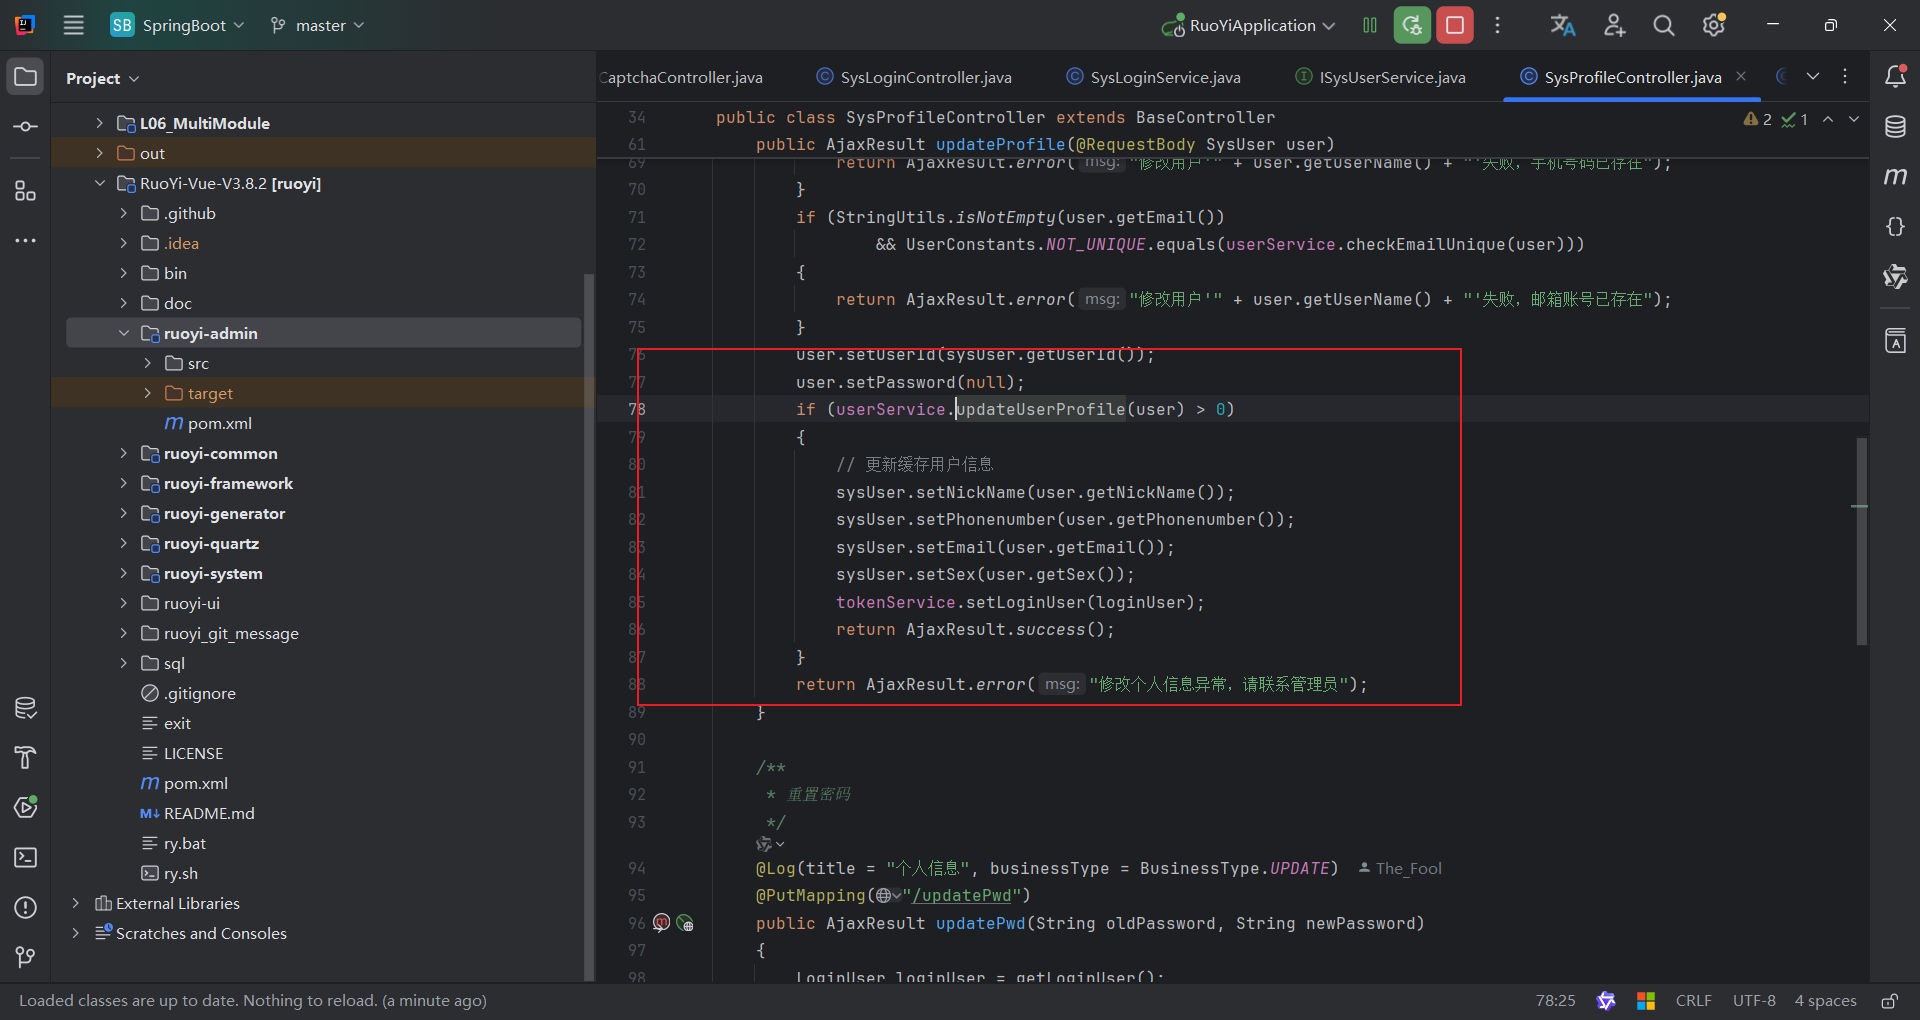Viewport: 1920px width, 1020px height.
Task: Open the Maven tool window
Action: 1895,177
